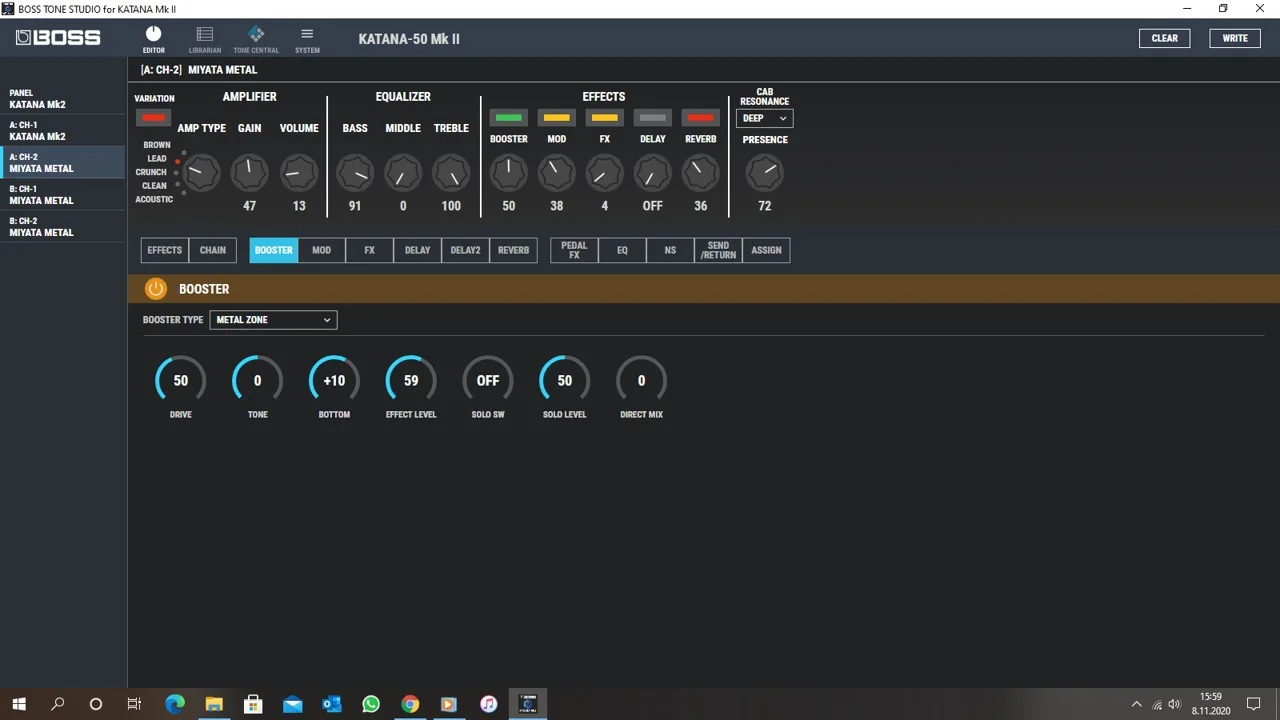Select the PANEL KATANA Mk2 preset
1280x720 pixels.
[x=64, y=99]
